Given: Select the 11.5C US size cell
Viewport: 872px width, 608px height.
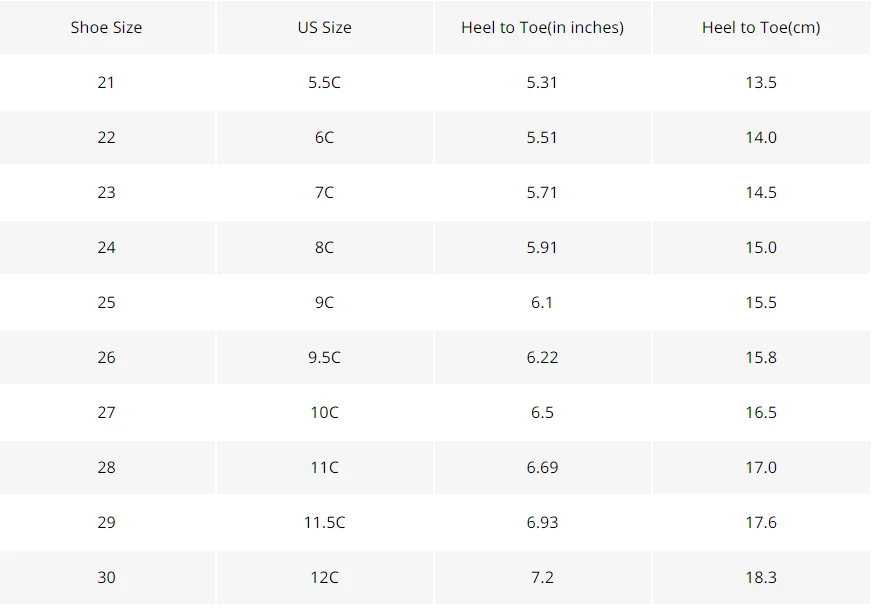Looking at the screenshot, I should point(325,523).
